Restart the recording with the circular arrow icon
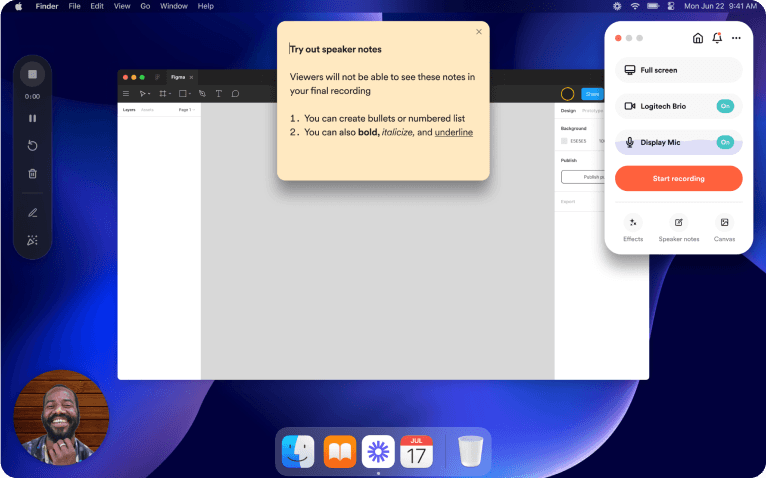 [x=32, y=146]
